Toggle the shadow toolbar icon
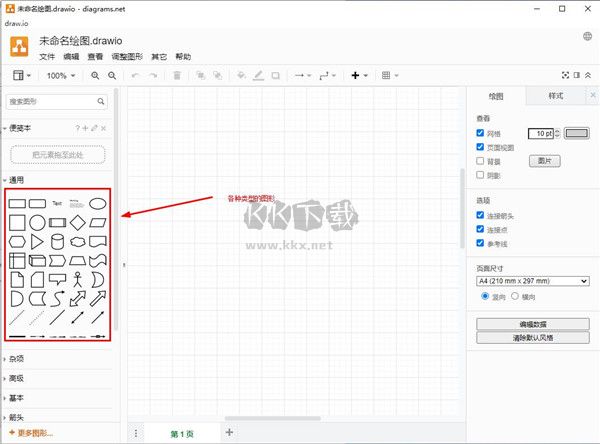The width and height of the screenshot is (600, 444). pos(276,75)
